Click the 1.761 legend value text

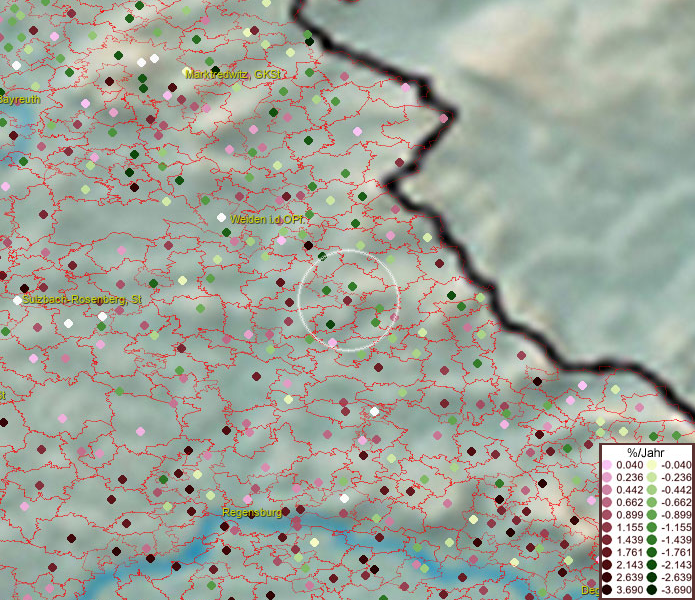click(629, 552)
